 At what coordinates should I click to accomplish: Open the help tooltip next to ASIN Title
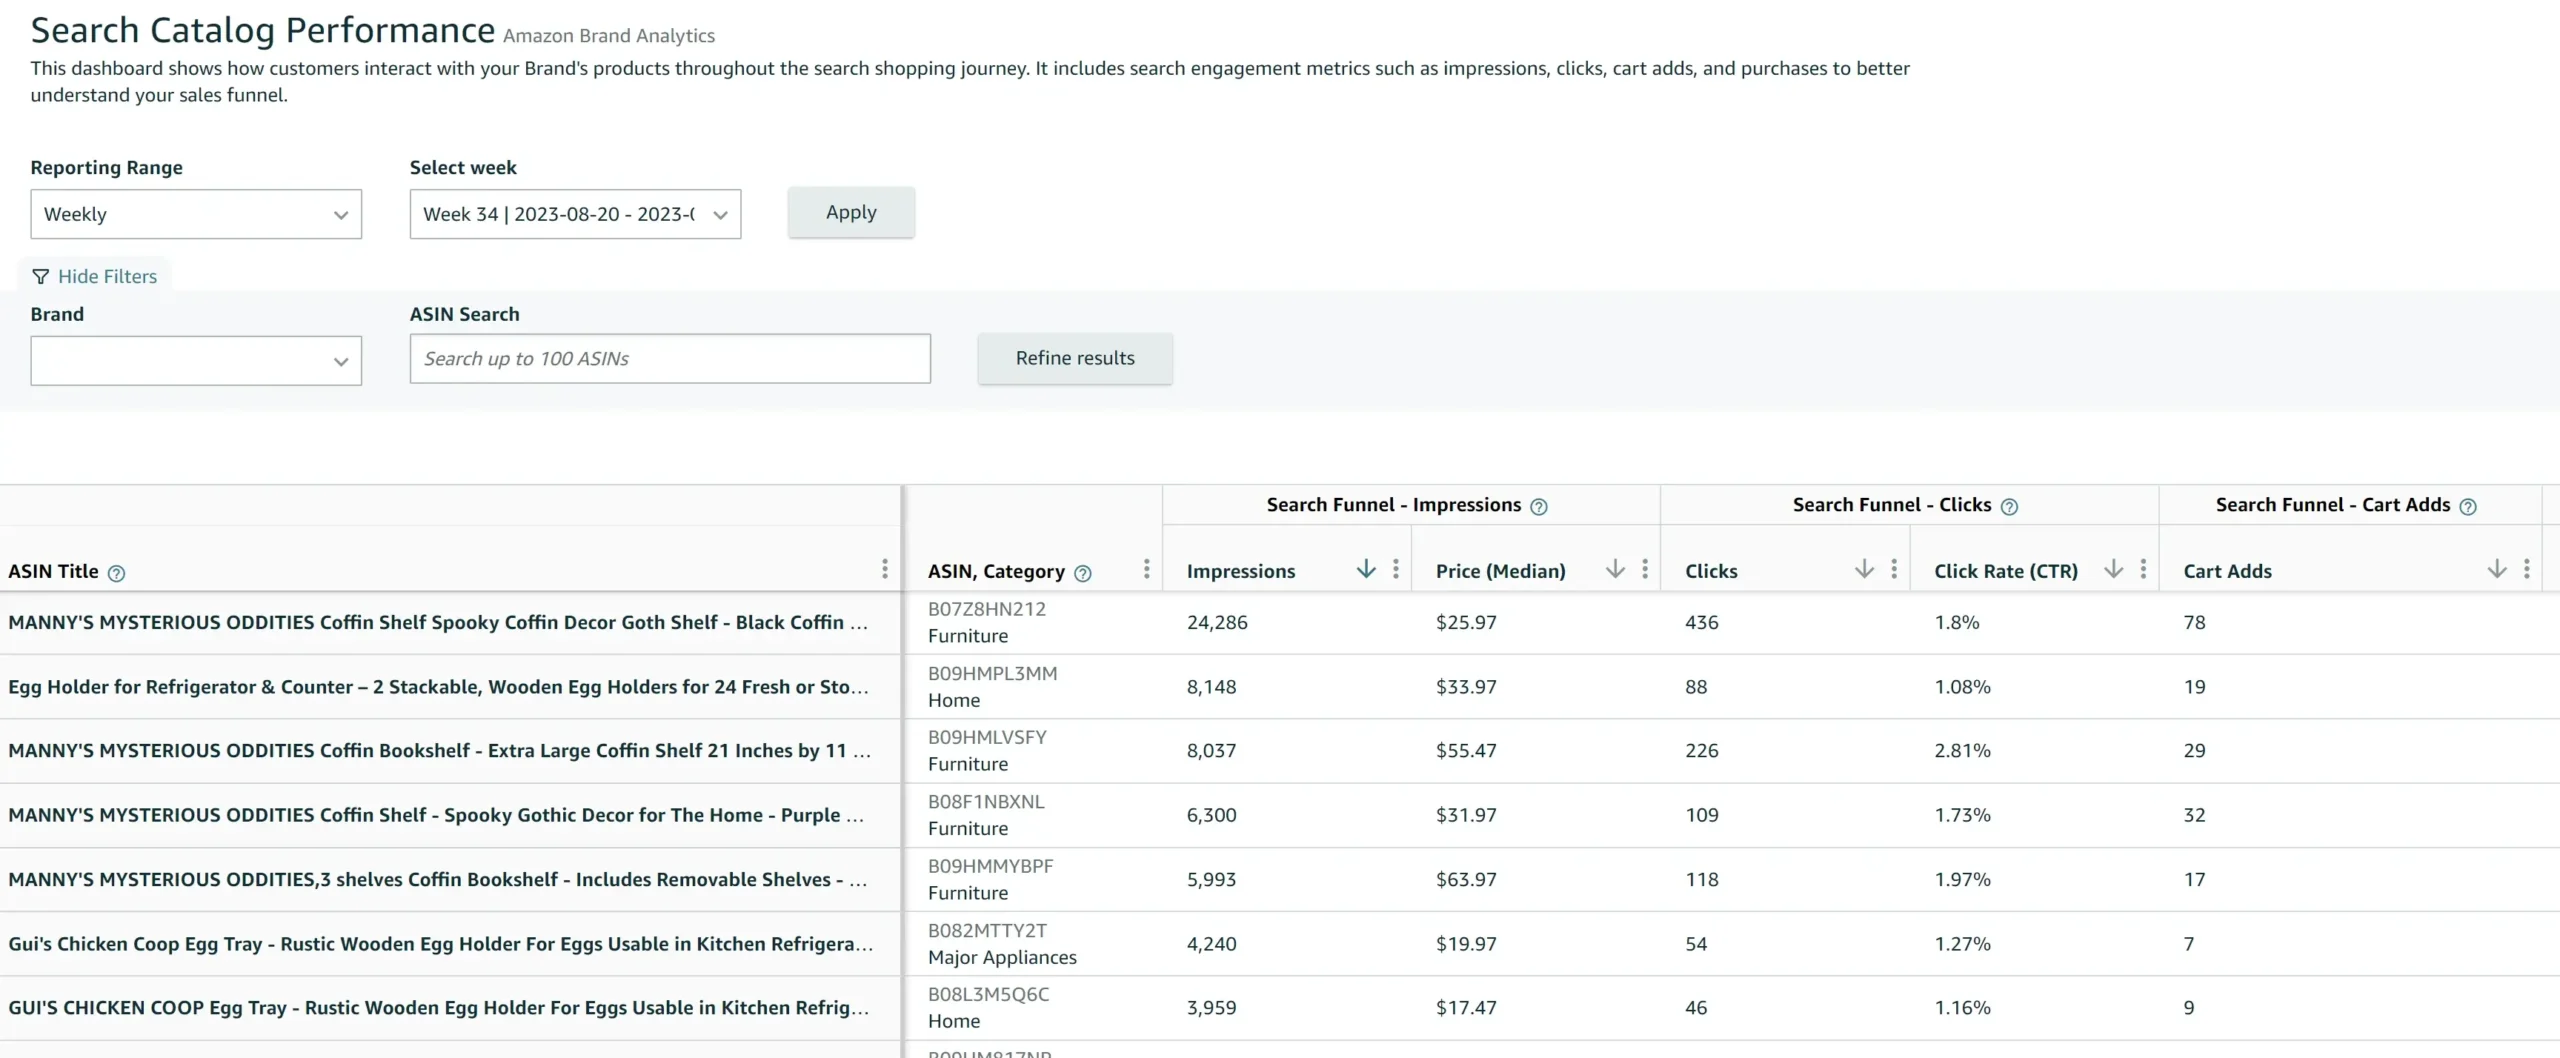pyautogui.click(x=117, y=572)
